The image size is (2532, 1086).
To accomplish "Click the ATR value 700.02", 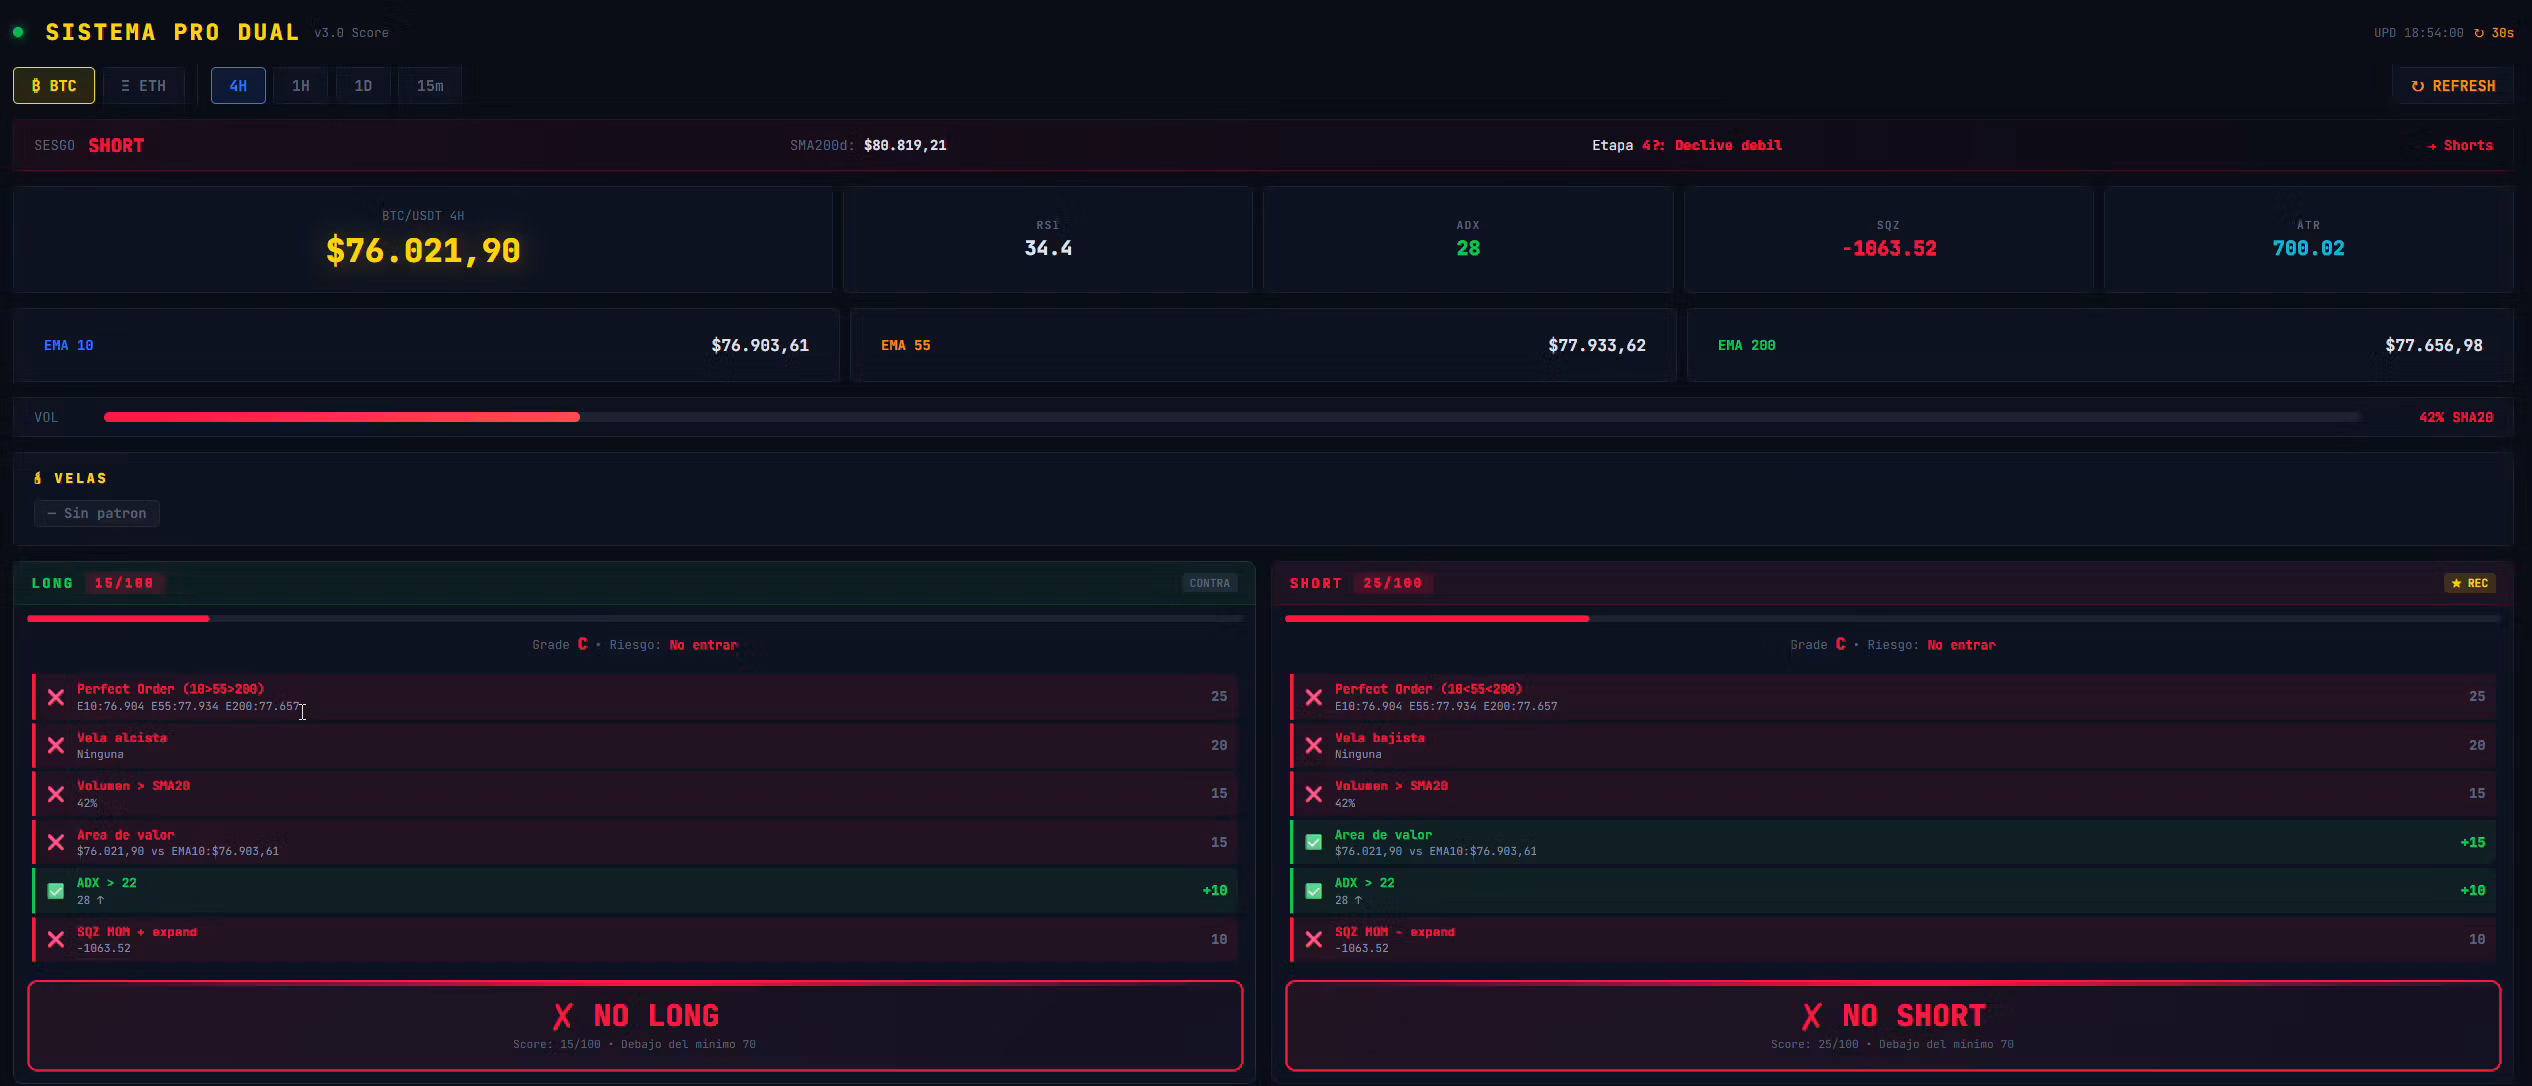I will (x=2308, y=248).
